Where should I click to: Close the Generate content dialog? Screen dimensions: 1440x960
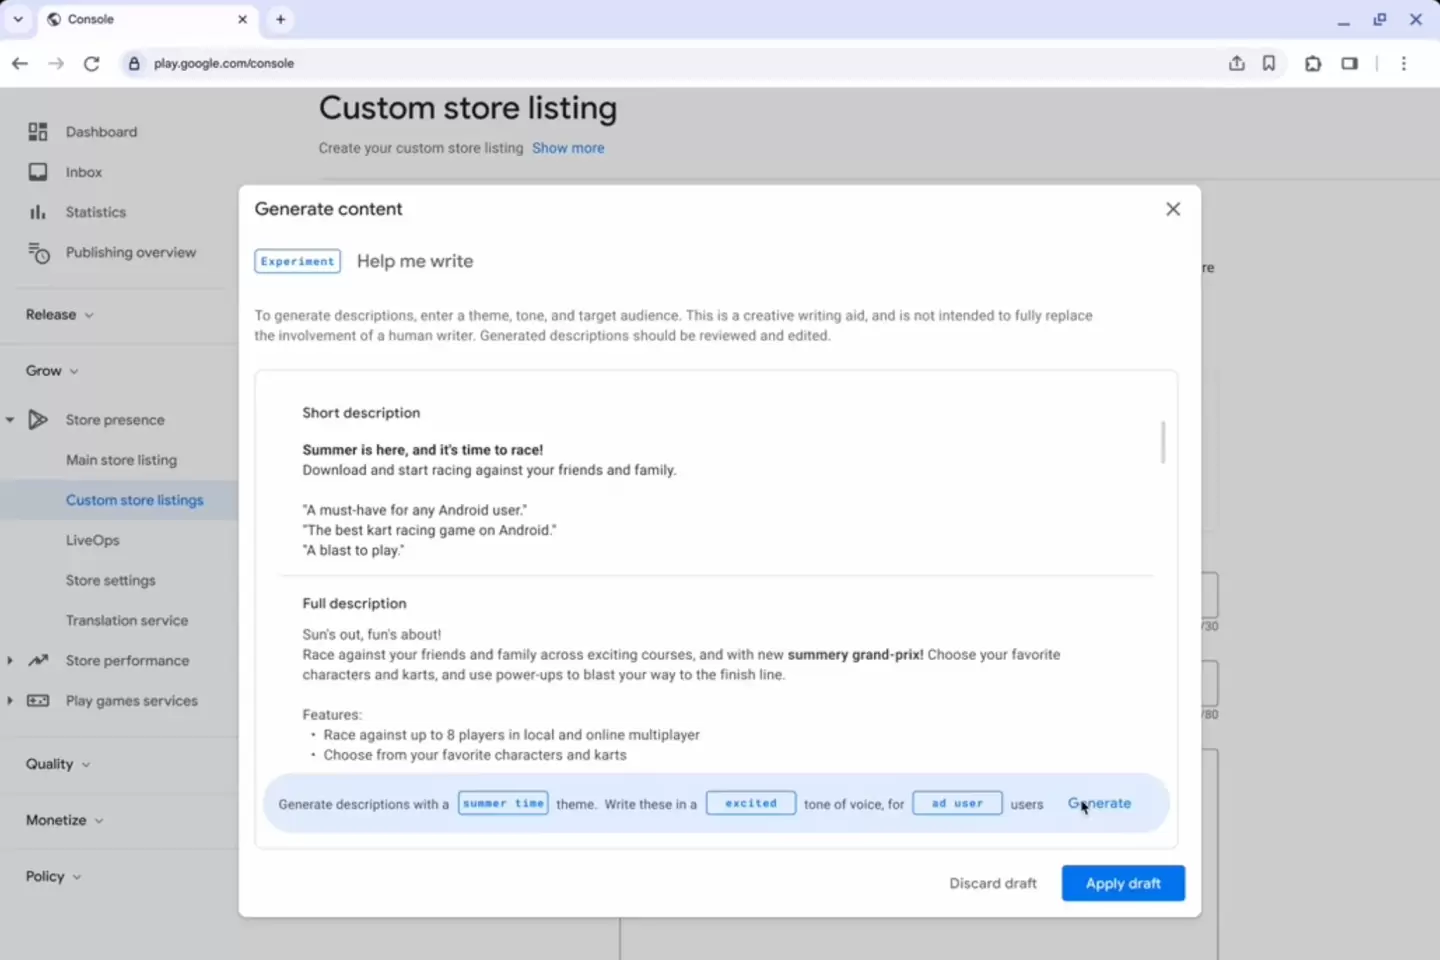tap(1173, 209)
